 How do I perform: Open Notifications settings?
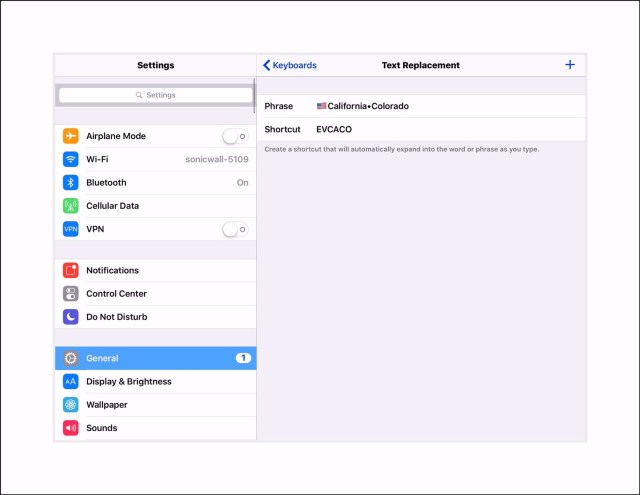coord(156,270)
